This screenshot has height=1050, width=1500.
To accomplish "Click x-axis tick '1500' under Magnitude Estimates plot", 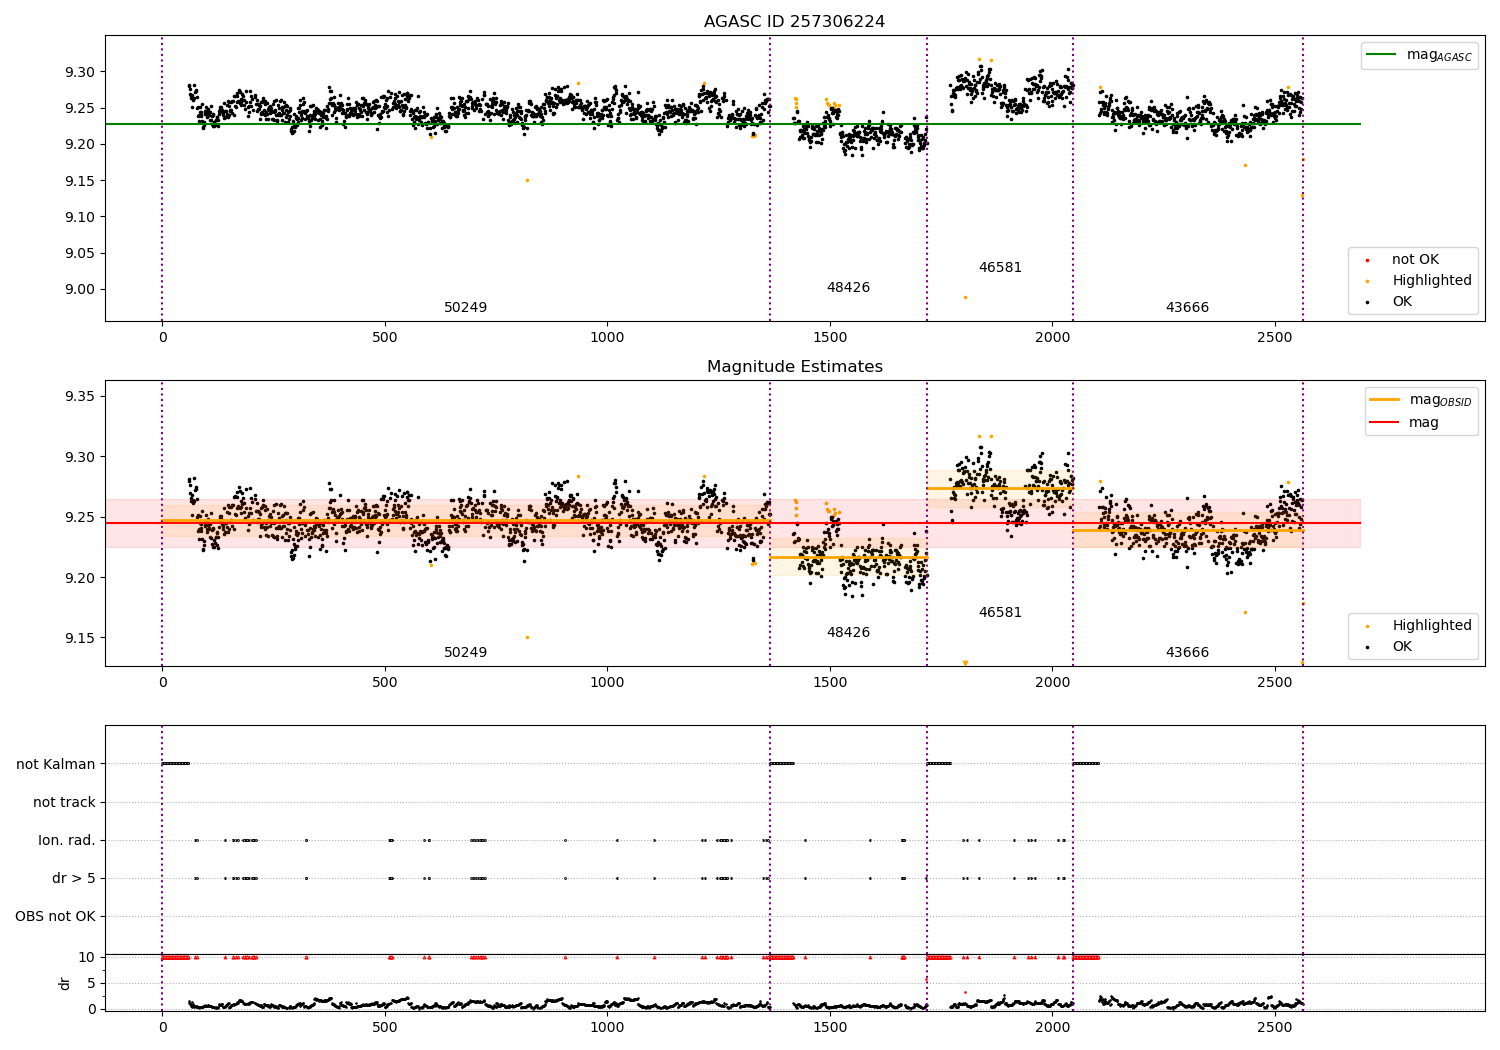I will pyautogui.click(x=830, y=682).
